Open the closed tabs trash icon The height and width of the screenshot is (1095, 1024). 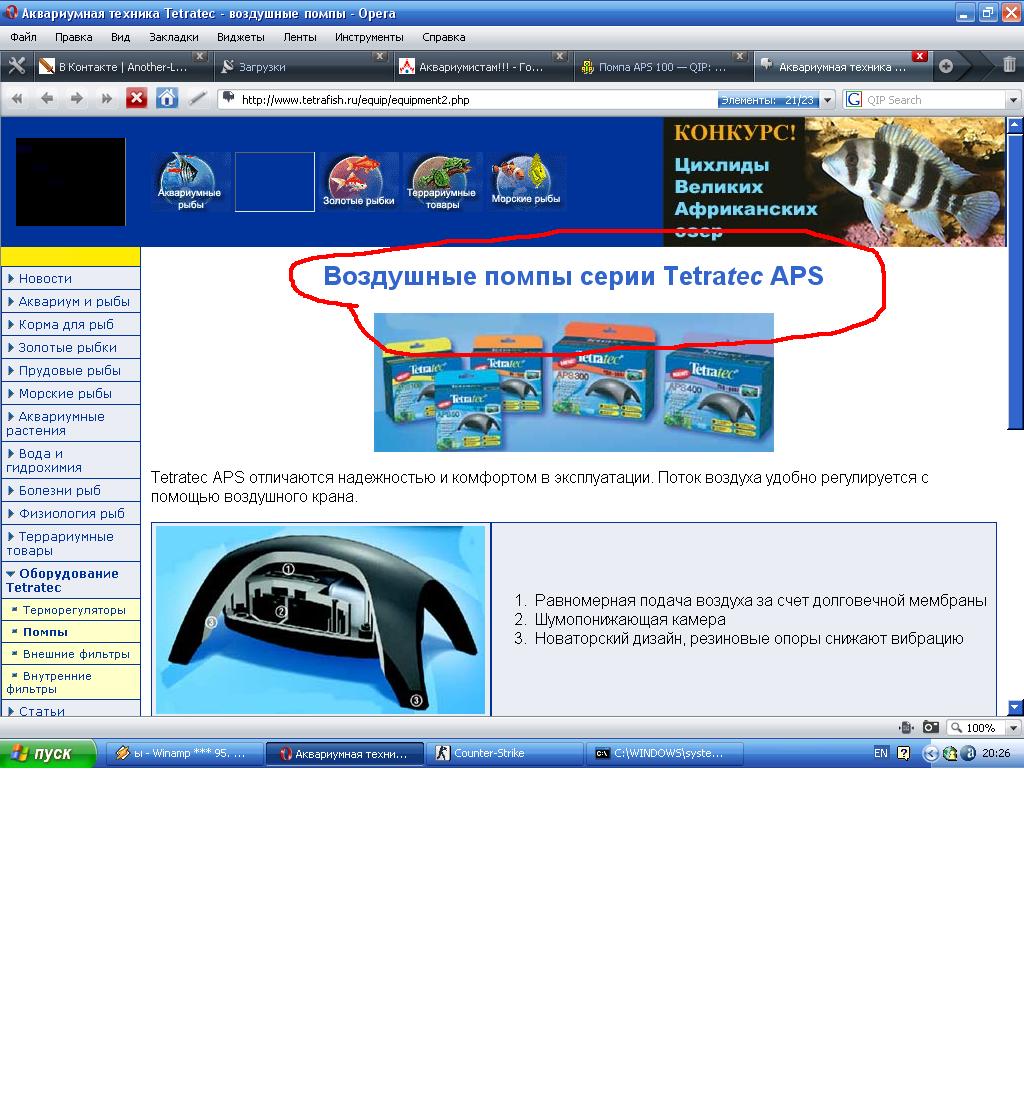(x=1009, y=66)
